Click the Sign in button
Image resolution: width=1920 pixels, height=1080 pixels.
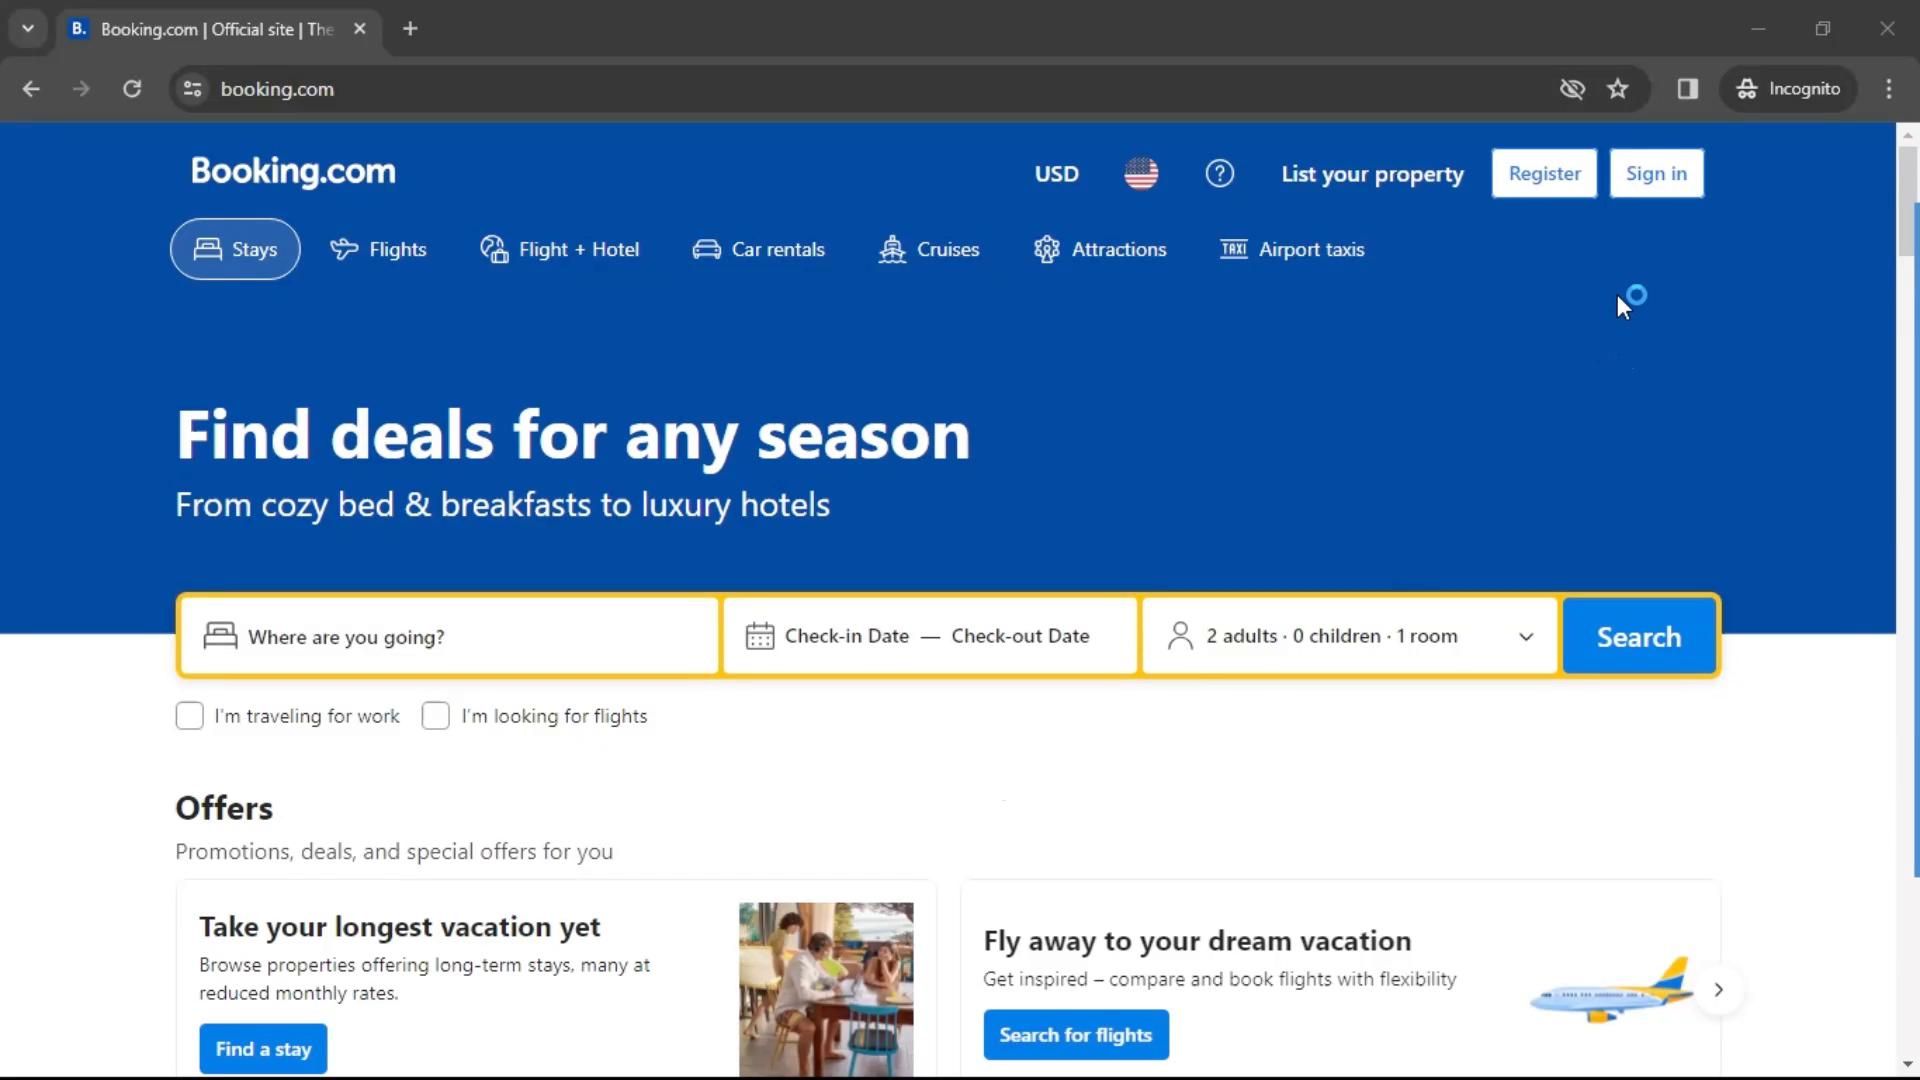pos(1656,173)
